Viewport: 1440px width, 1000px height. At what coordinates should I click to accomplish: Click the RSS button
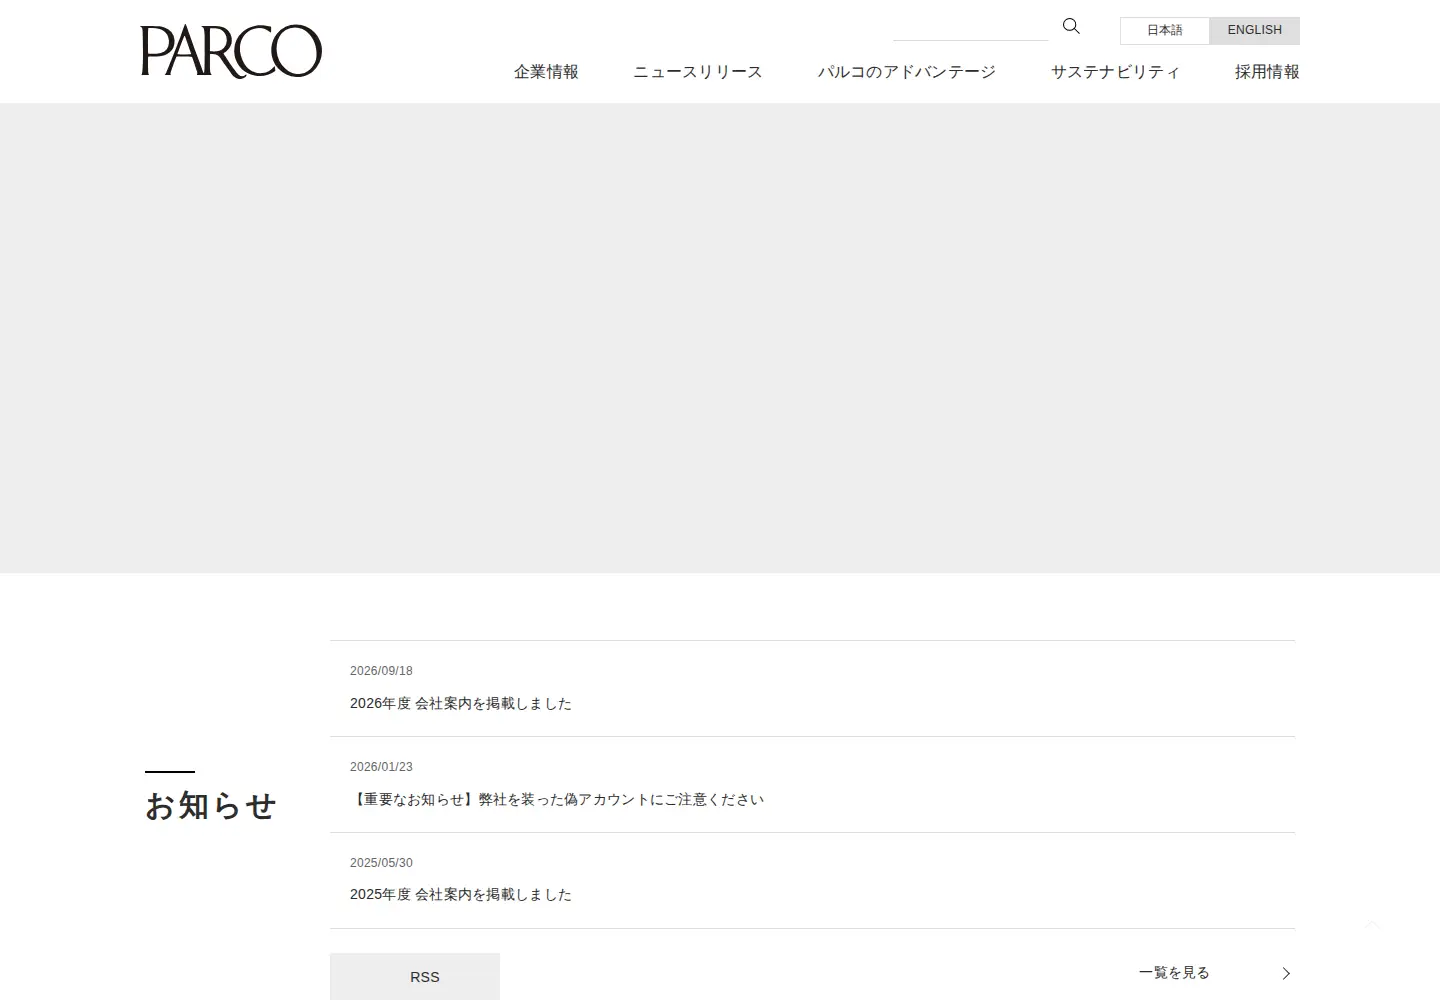tap(415, 977)
